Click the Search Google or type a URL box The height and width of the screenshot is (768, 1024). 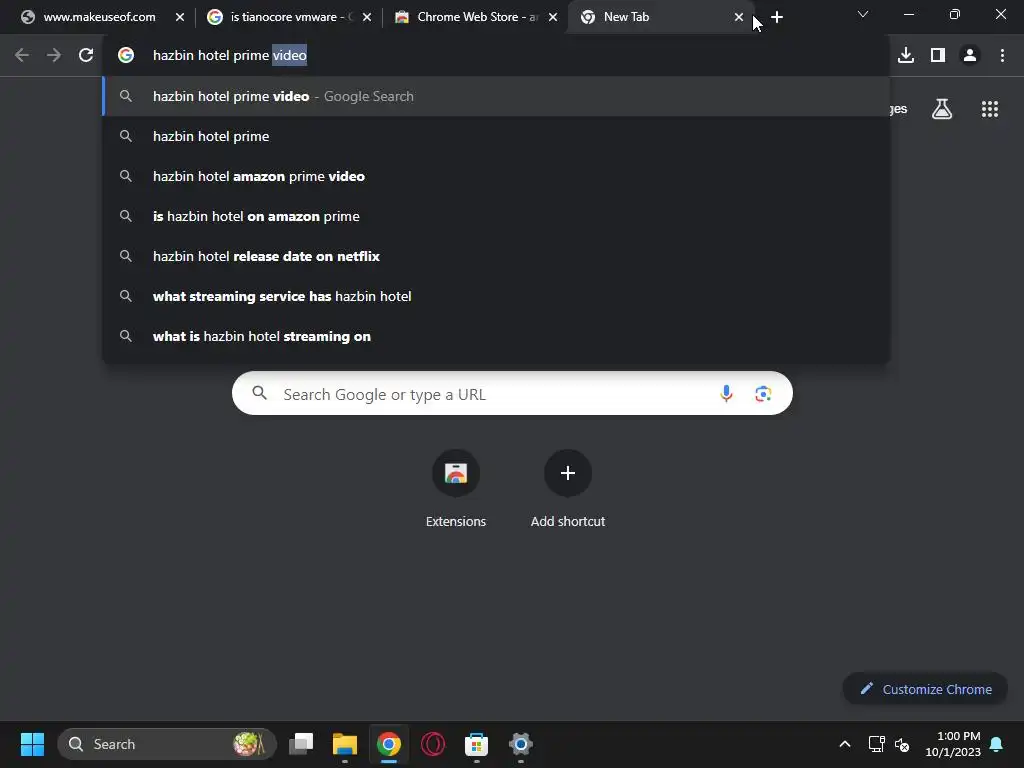click(512, 393)
